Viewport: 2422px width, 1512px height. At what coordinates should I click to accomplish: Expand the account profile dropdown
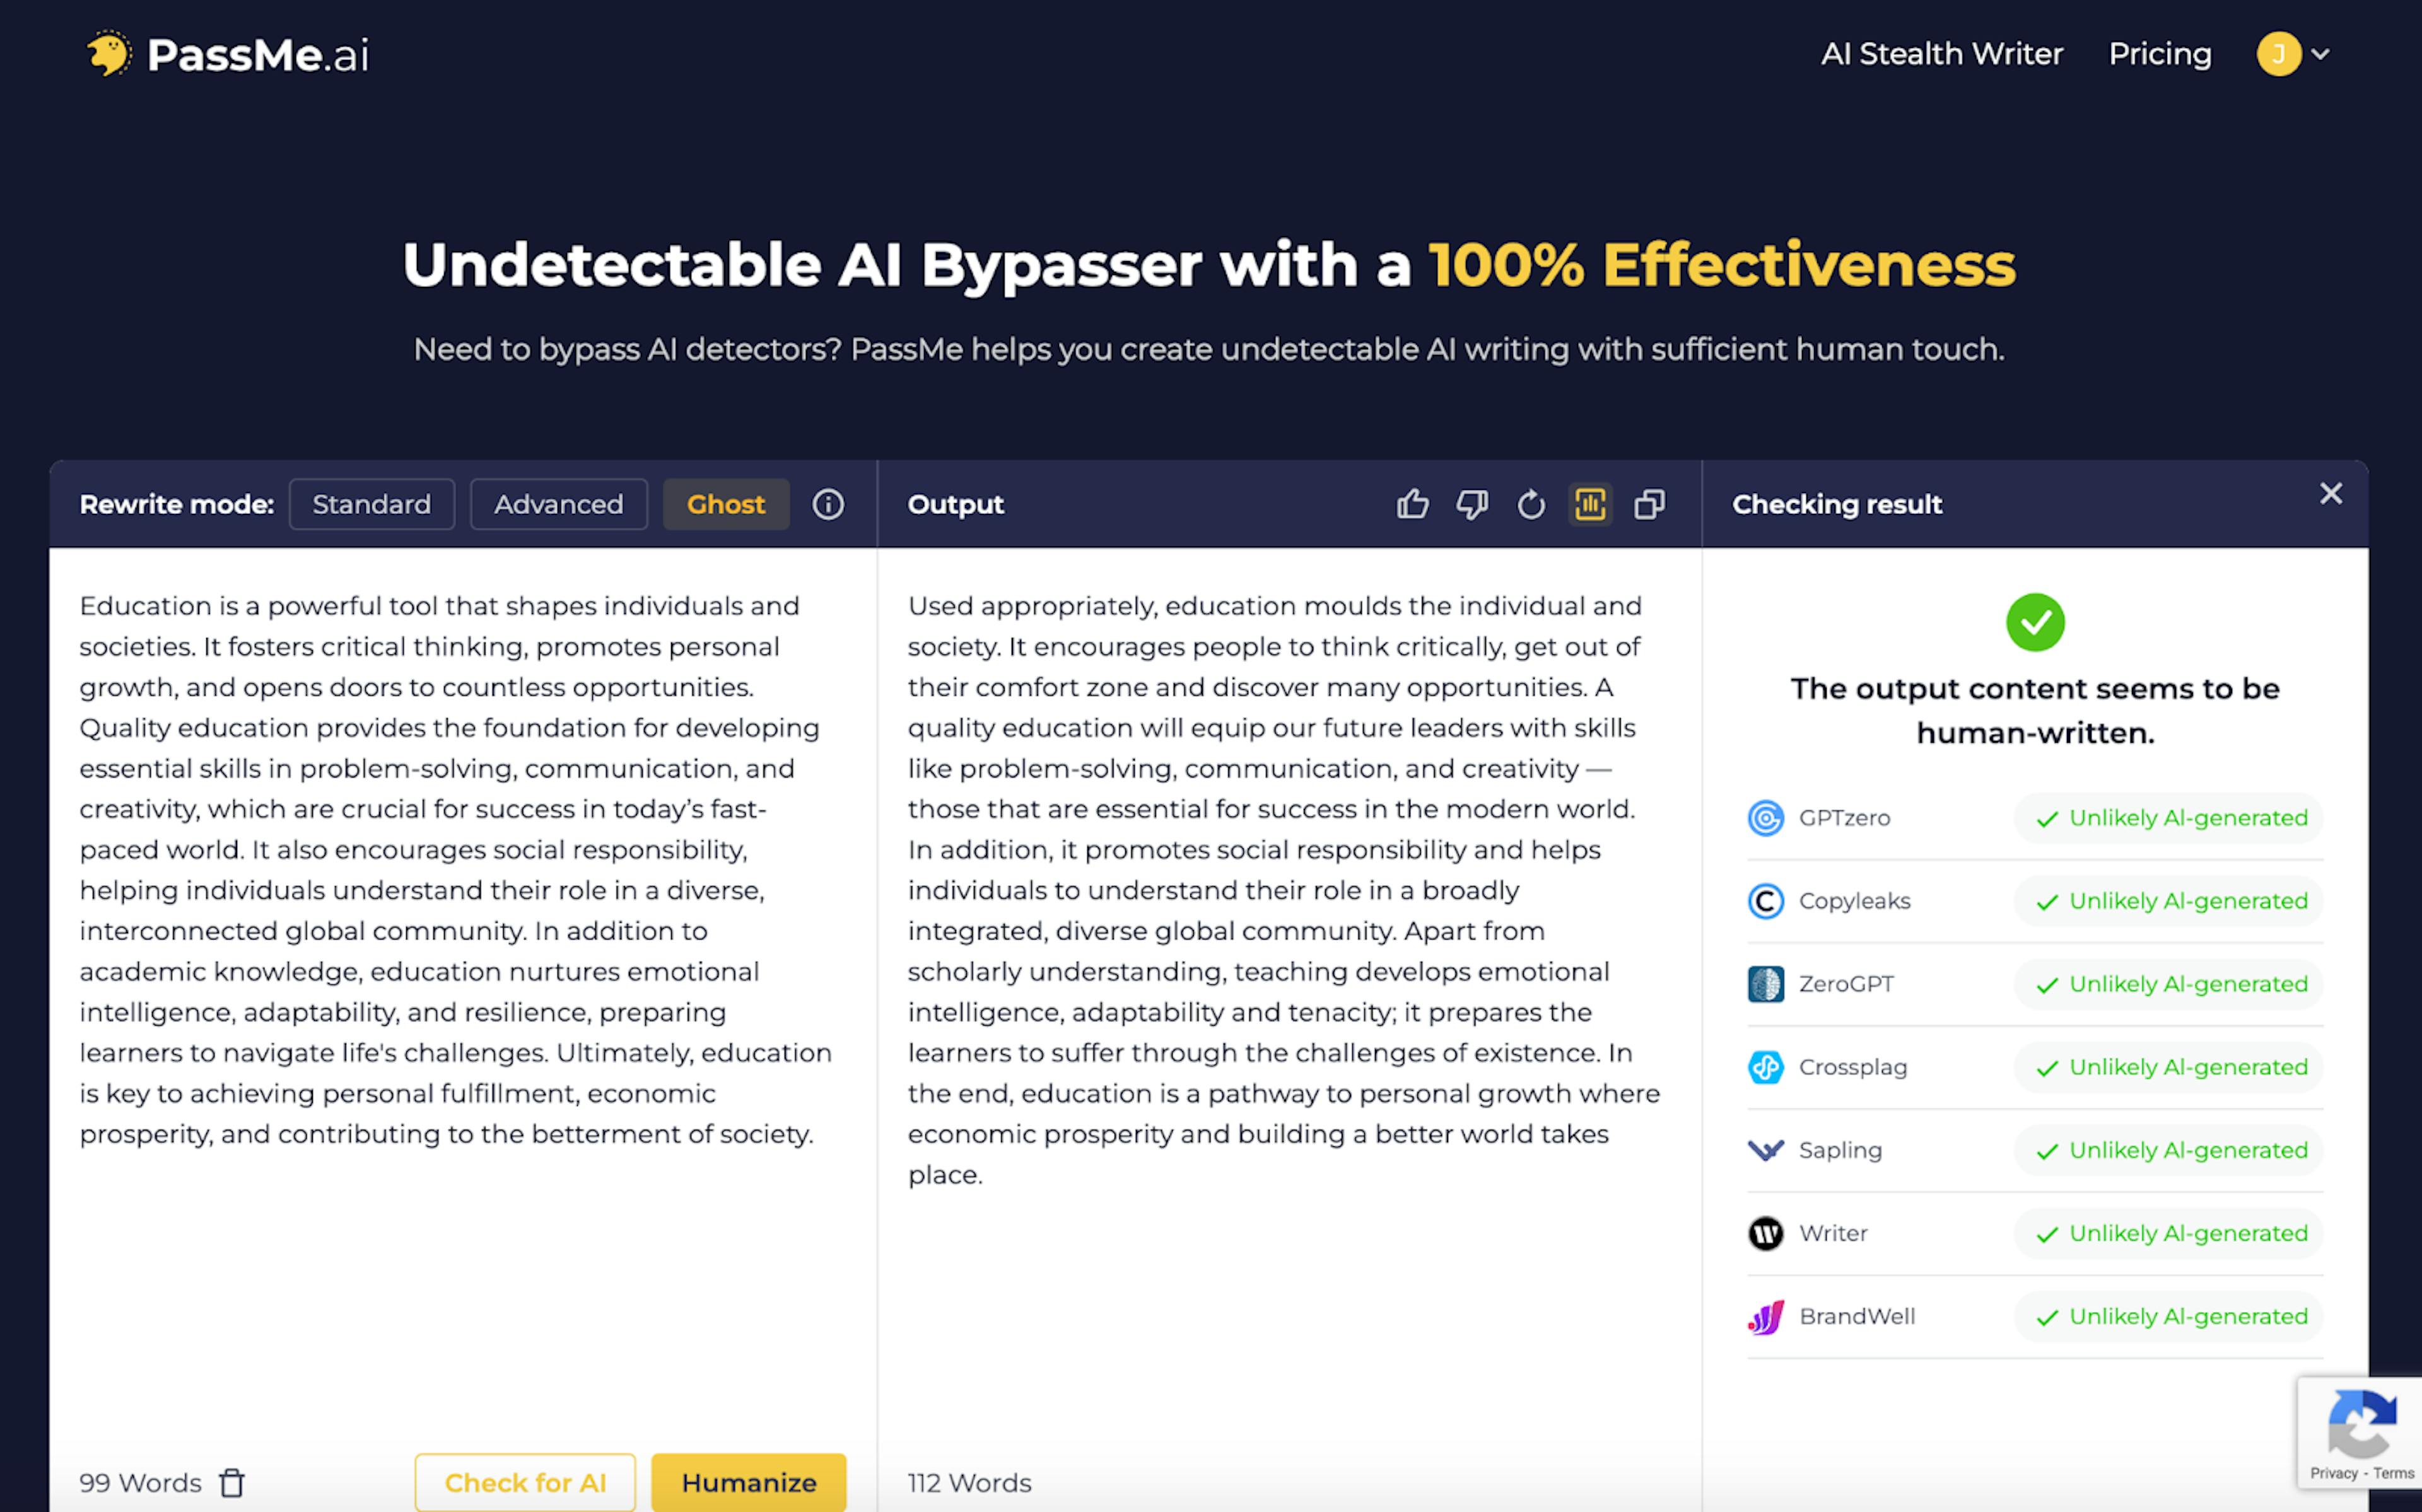(2295, 54)
